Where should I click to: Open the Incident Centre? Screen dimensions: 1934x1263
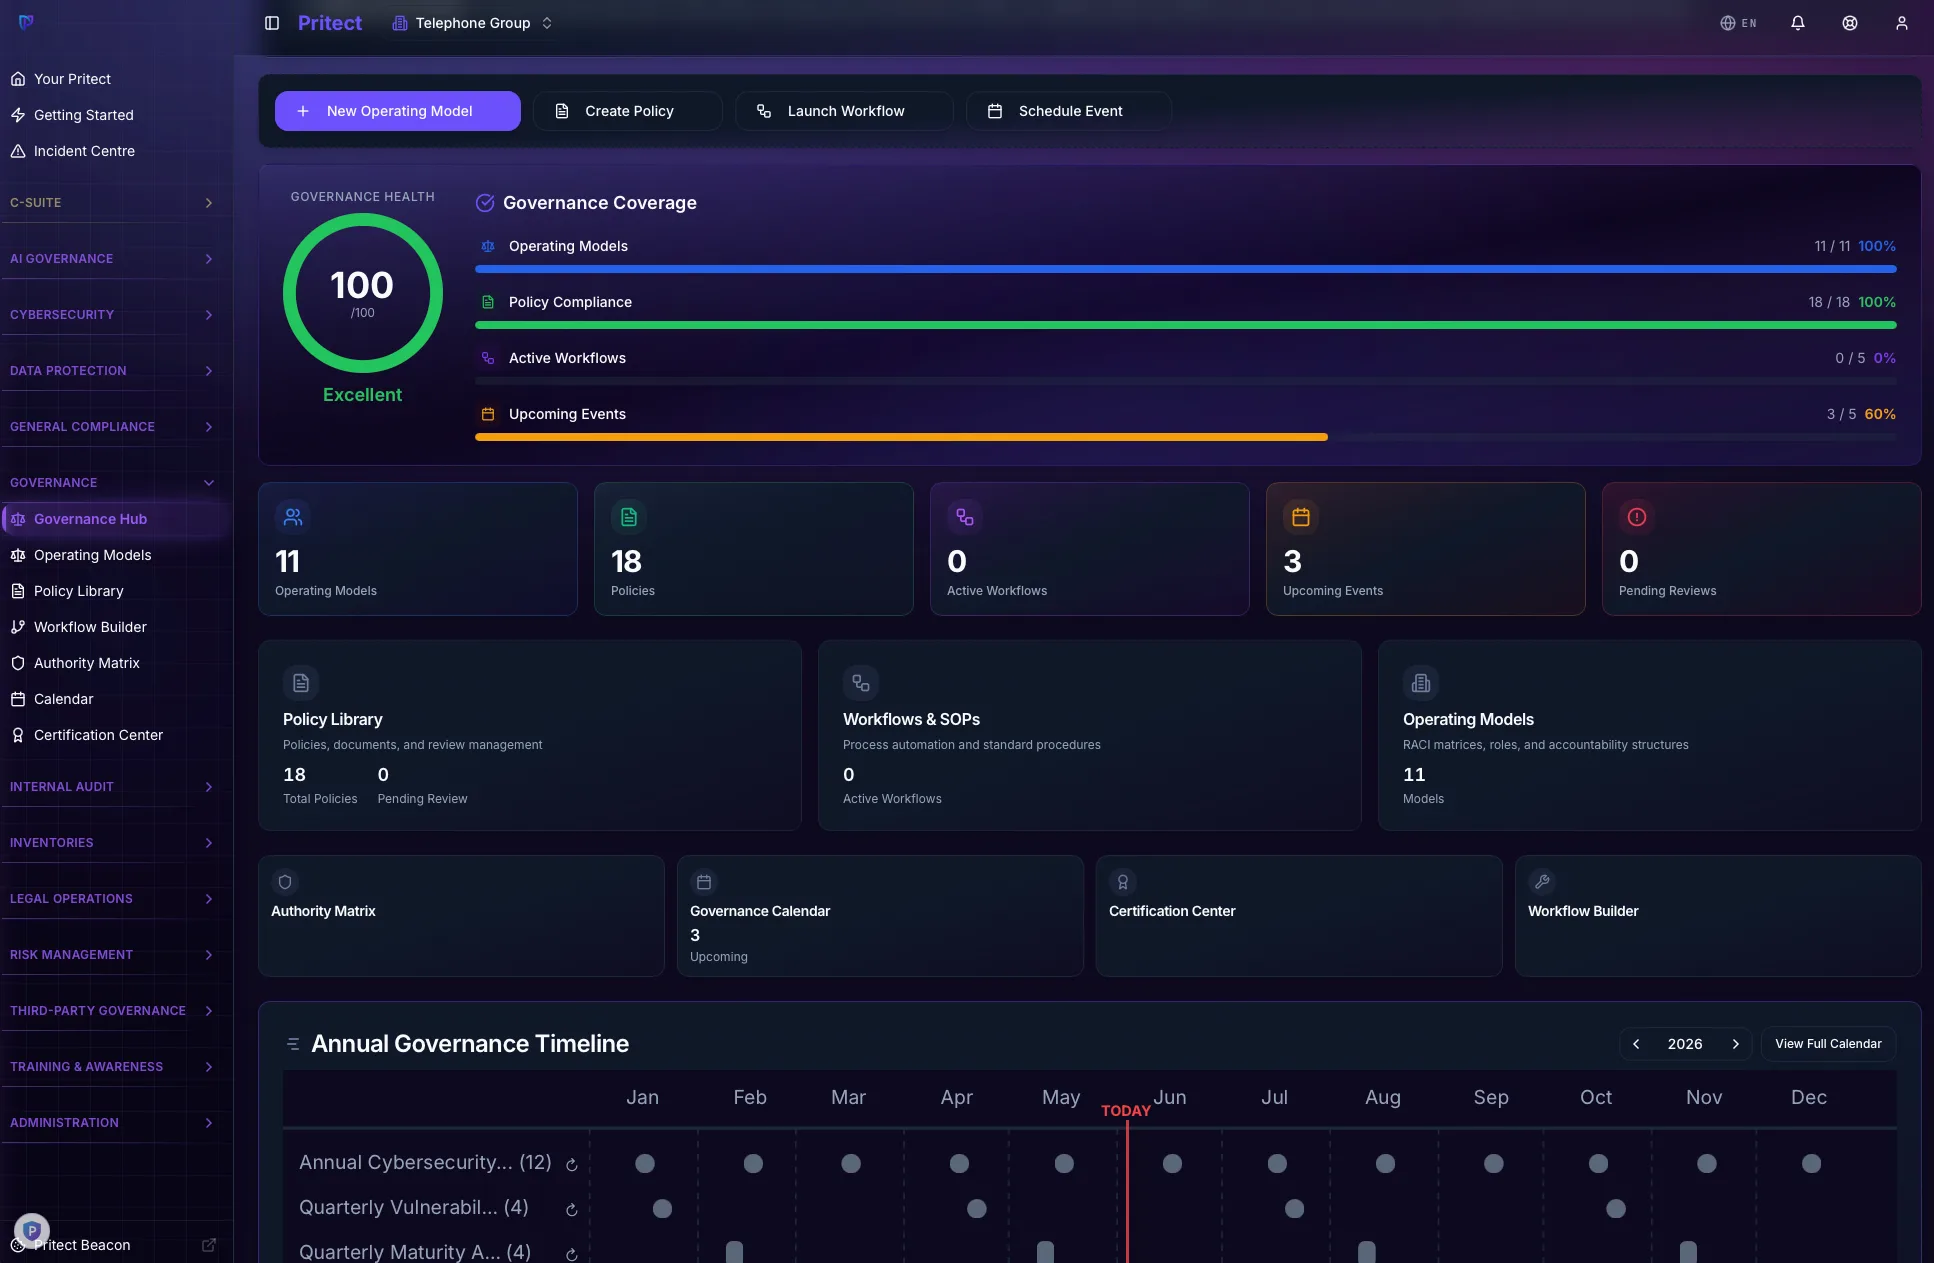tap(114, 151)
